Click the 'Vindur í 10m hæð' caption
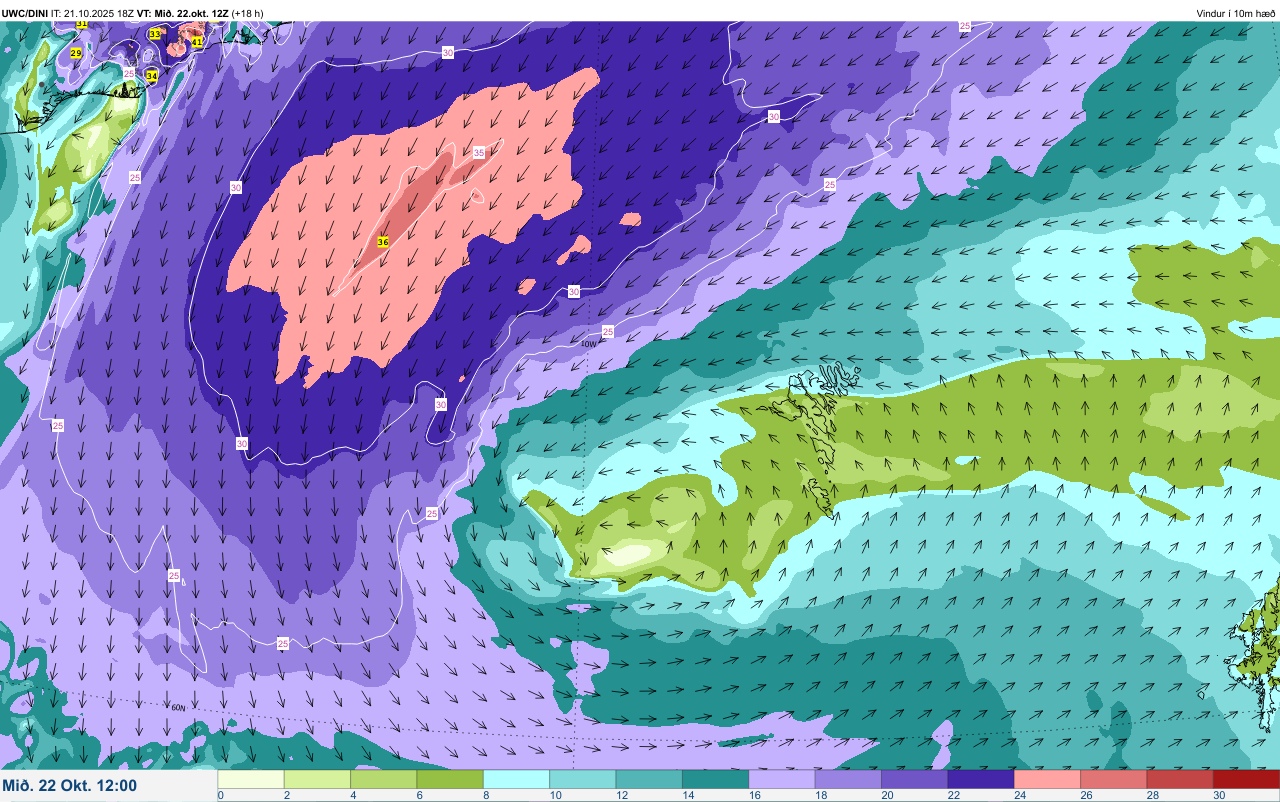 coord(1235,13)
